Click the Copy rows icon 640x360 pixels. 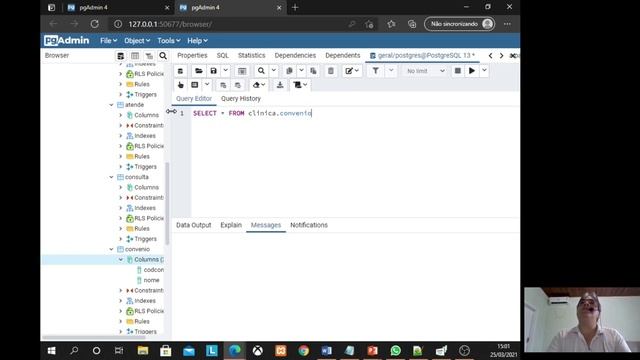(x=289, y=71)
